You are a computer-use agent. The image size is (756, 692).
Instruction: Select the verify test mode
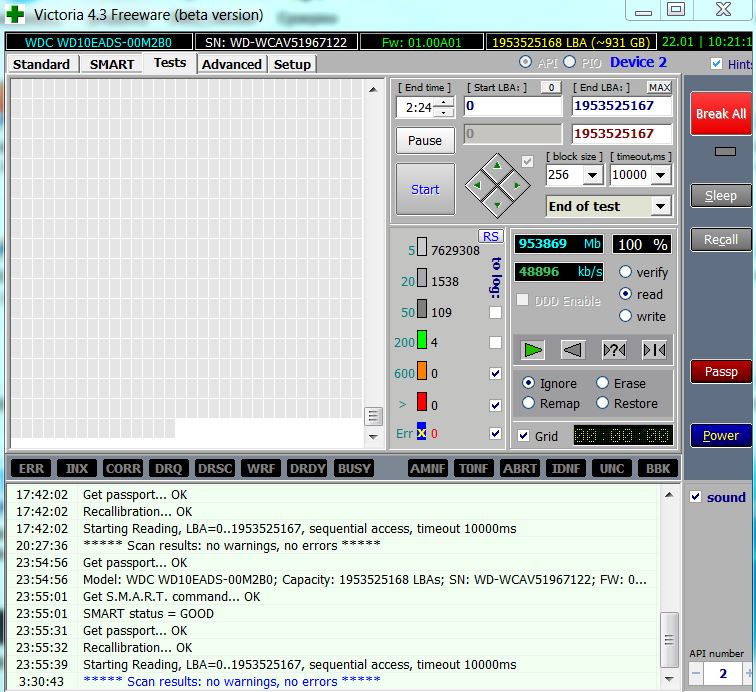(x=626, y=272)
